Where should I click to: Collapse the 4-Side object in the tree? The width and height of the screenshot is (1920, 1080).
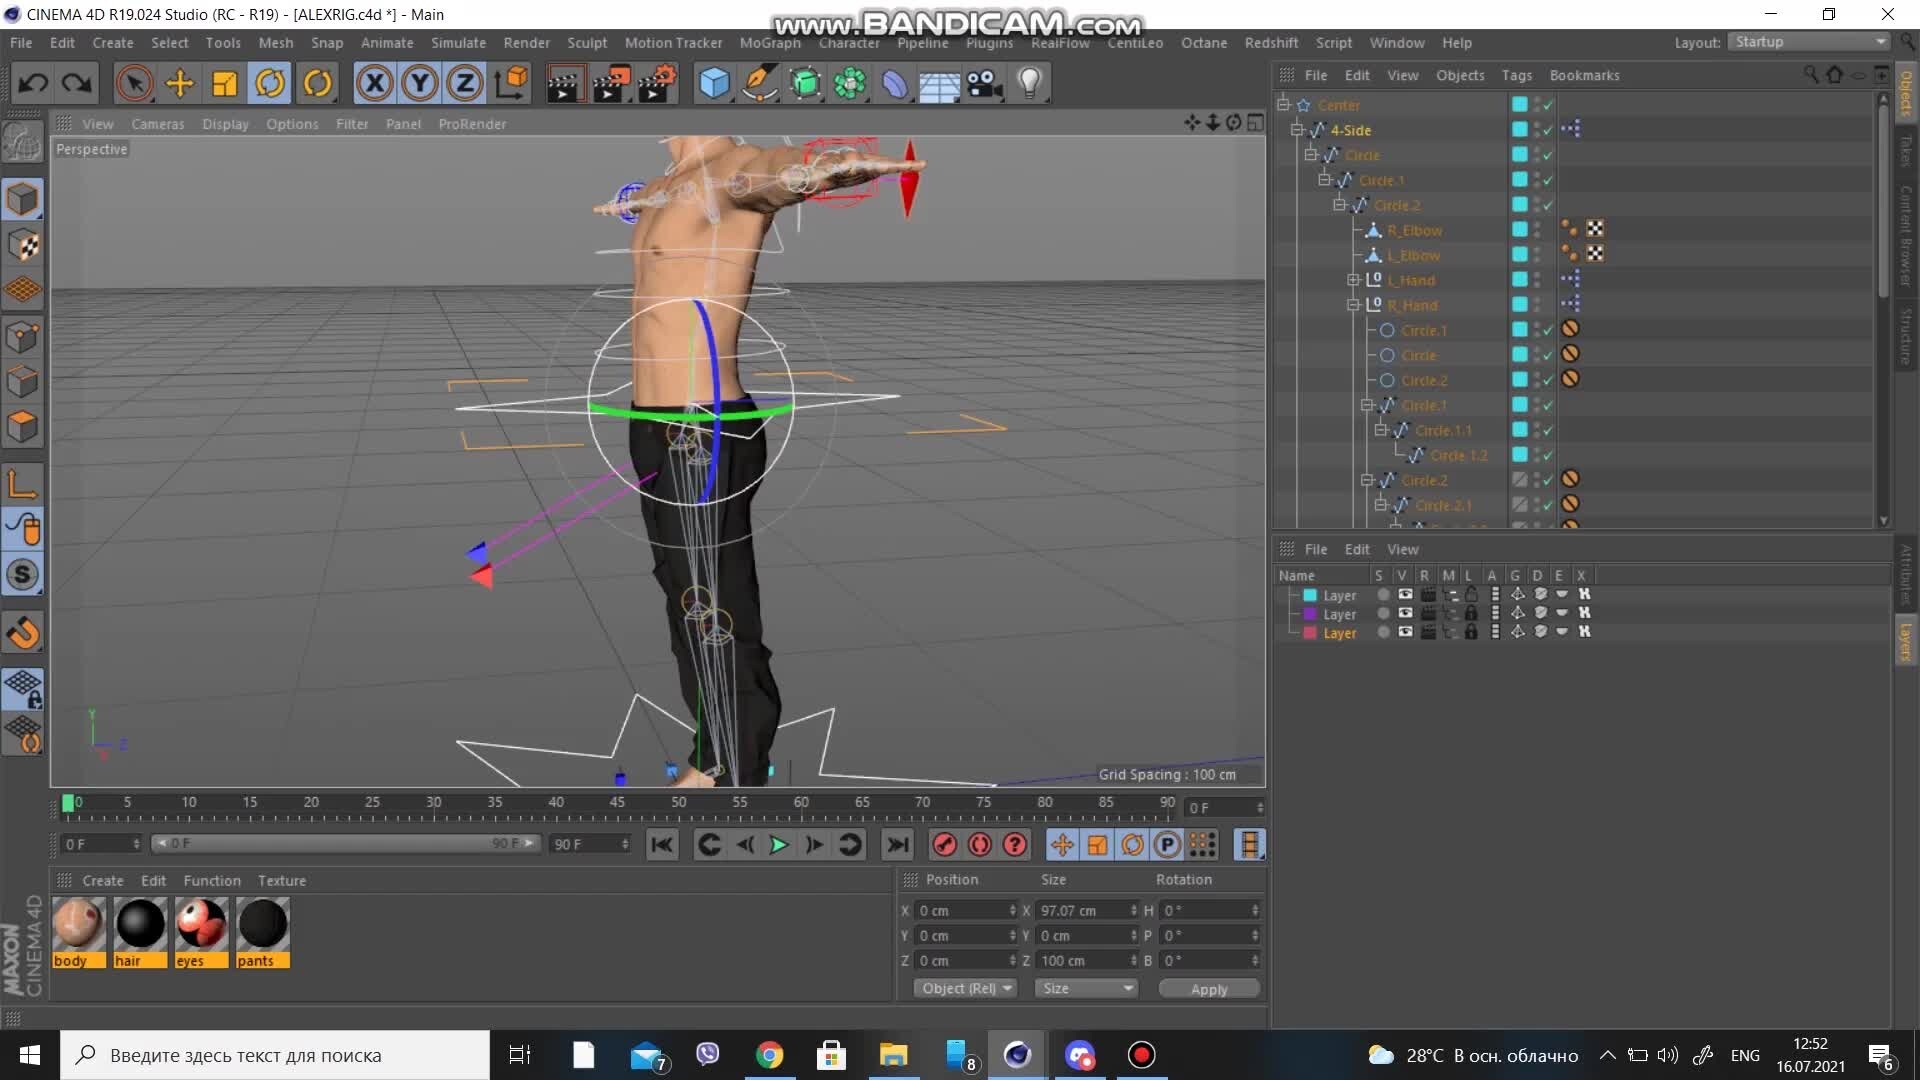(x=1297, y=130)
